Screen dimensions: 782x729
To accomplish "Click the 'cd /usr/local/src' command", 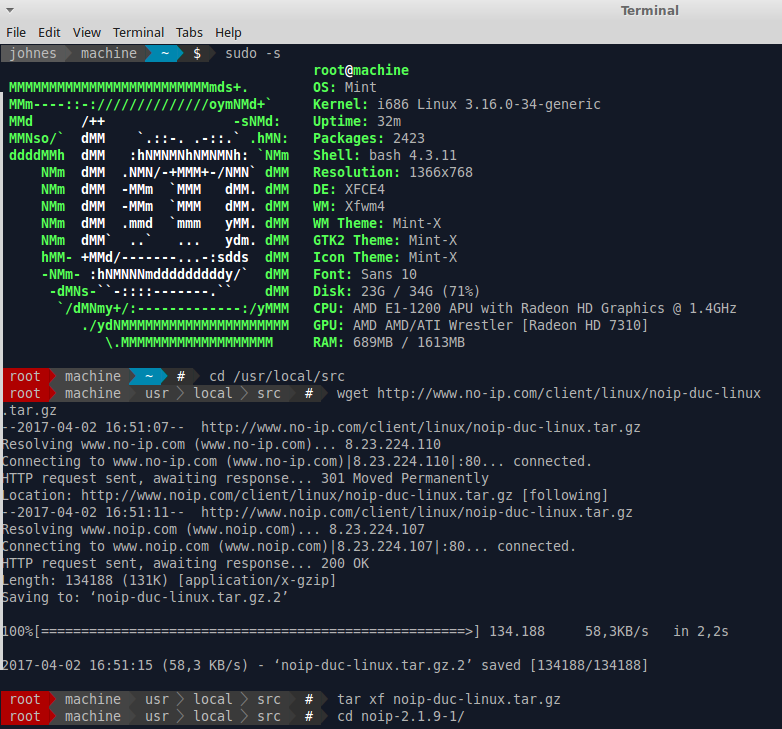I will (x=277, y=376).
